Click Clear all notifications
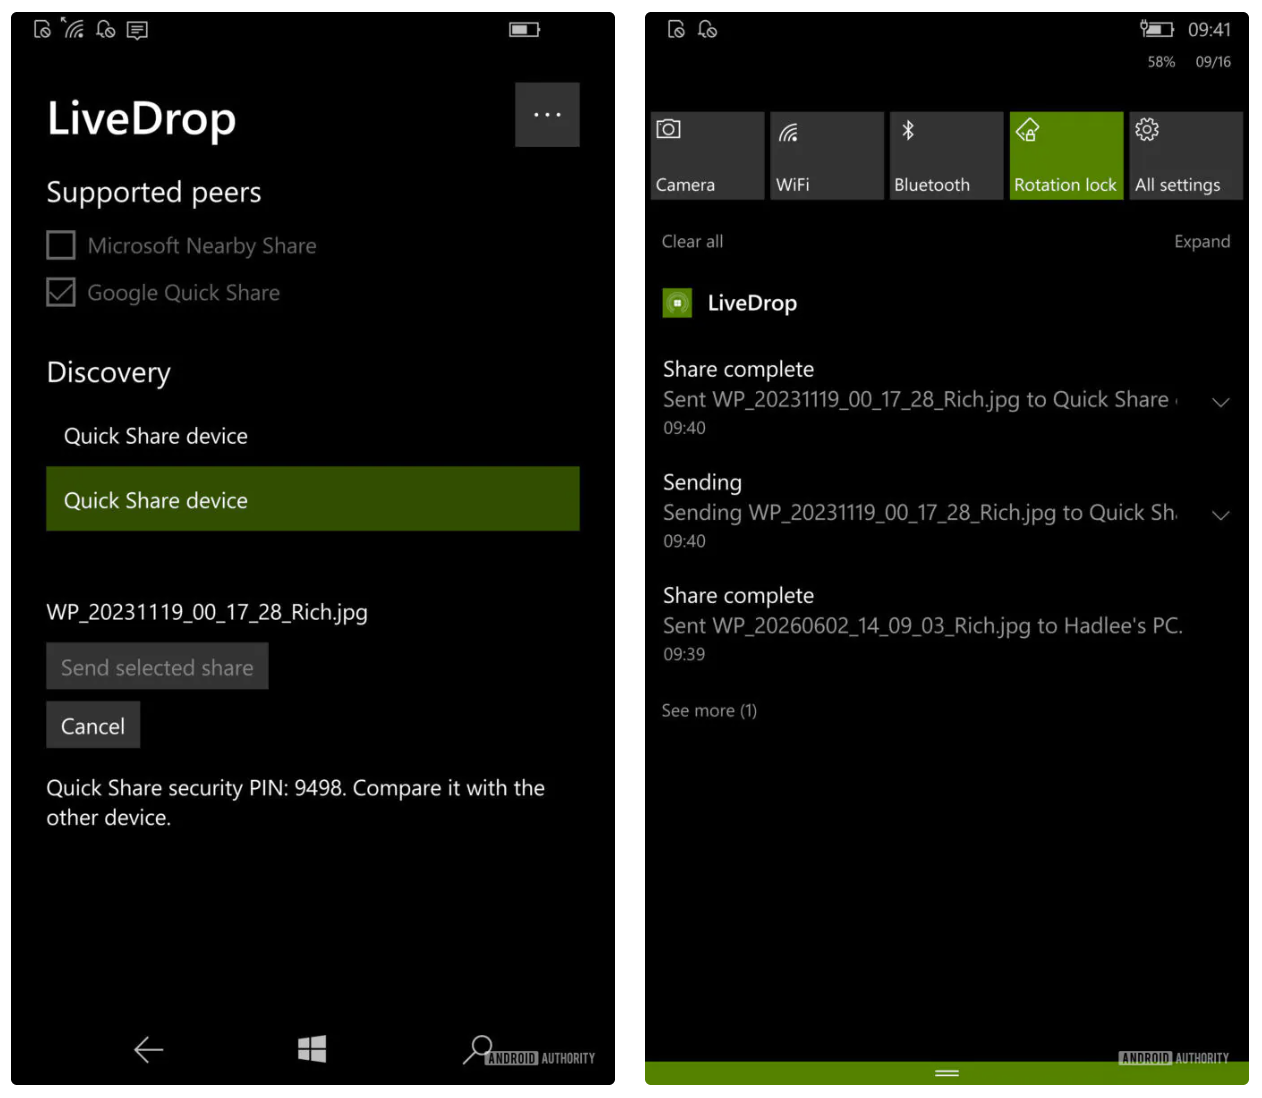Viewport: 1262px width, 1098px height. (692, 241)
